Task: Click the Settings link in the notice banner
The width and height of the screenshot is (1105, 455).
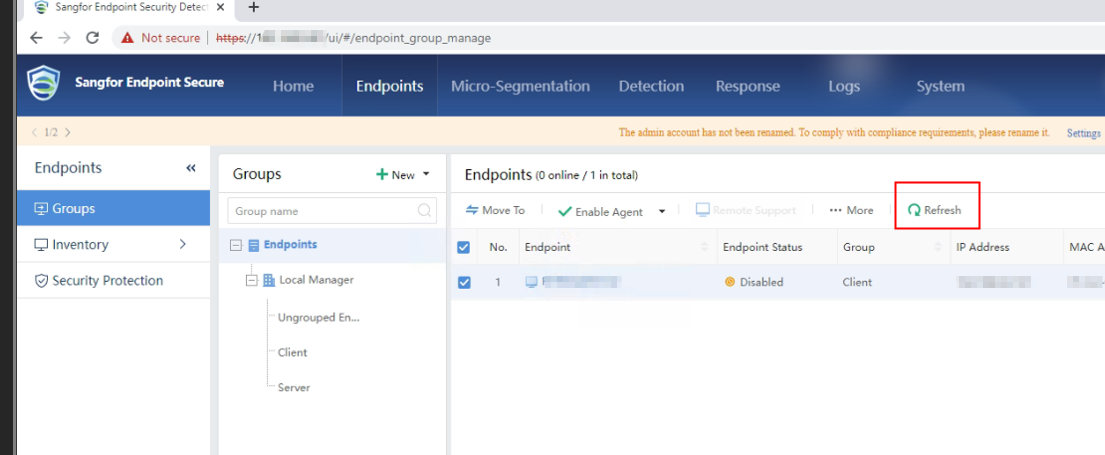Action: click(x=1083, y=133)
